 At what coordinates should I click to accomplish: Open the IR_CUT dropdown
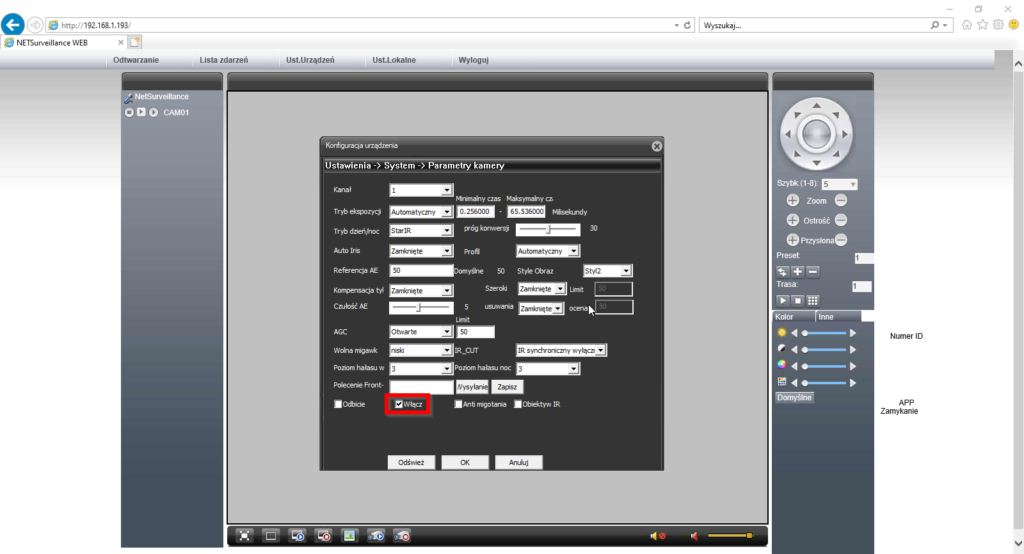coord(561,350)
